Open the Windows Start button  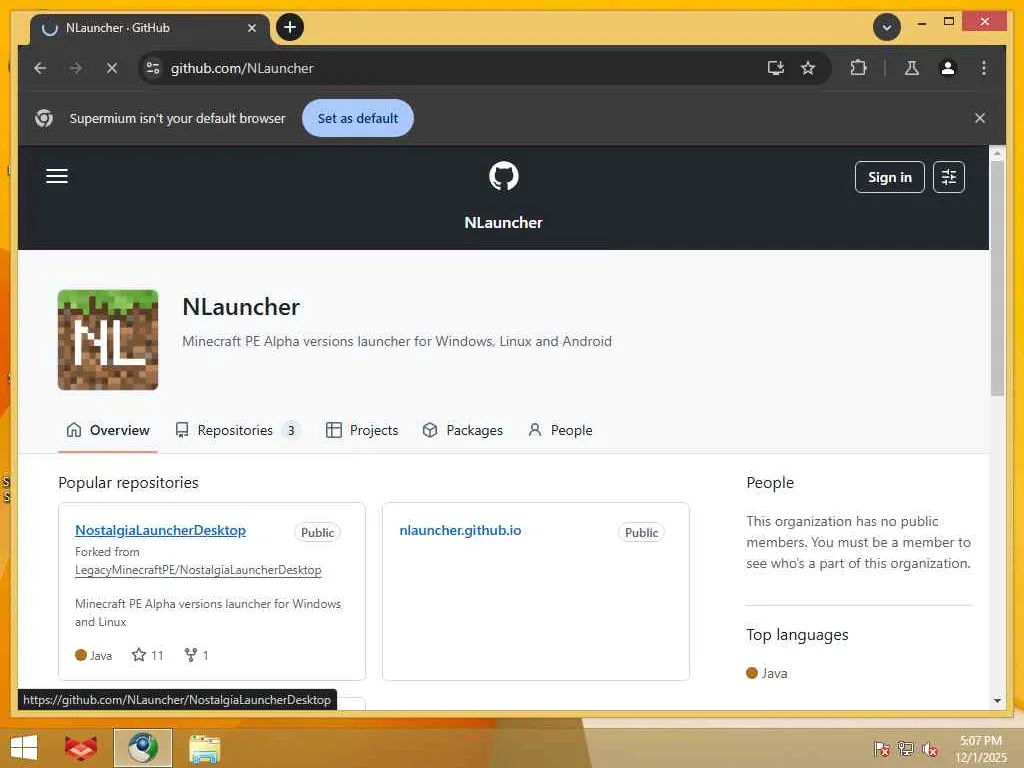24,748
